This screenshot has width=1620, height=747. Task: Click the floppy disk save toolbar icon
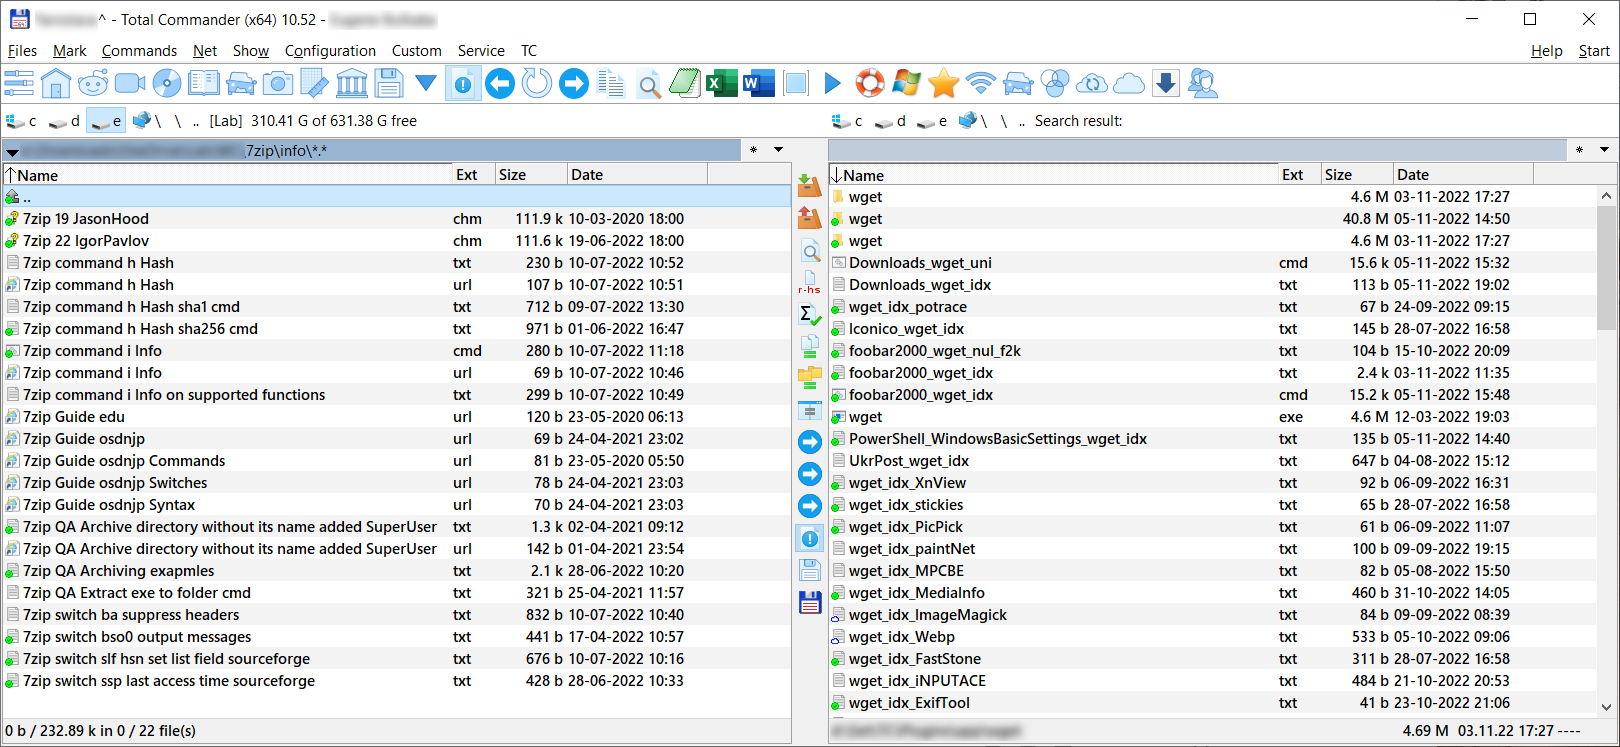(x=389, y=84)
